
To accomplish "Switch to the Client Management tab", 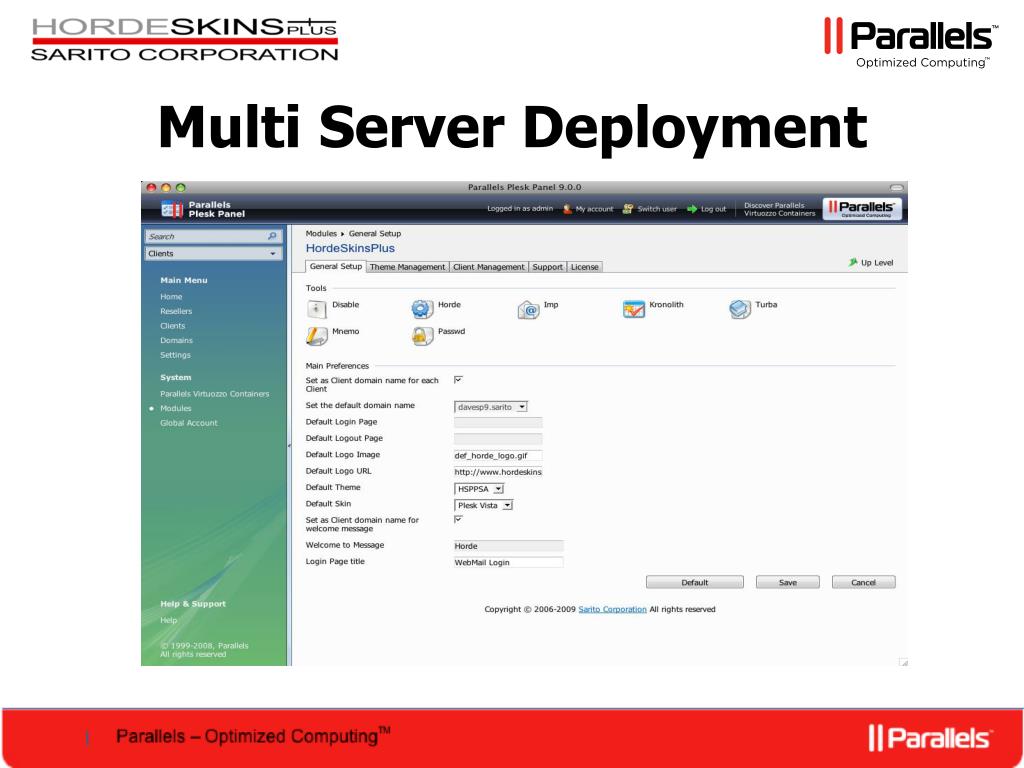I will pos(489,267).
